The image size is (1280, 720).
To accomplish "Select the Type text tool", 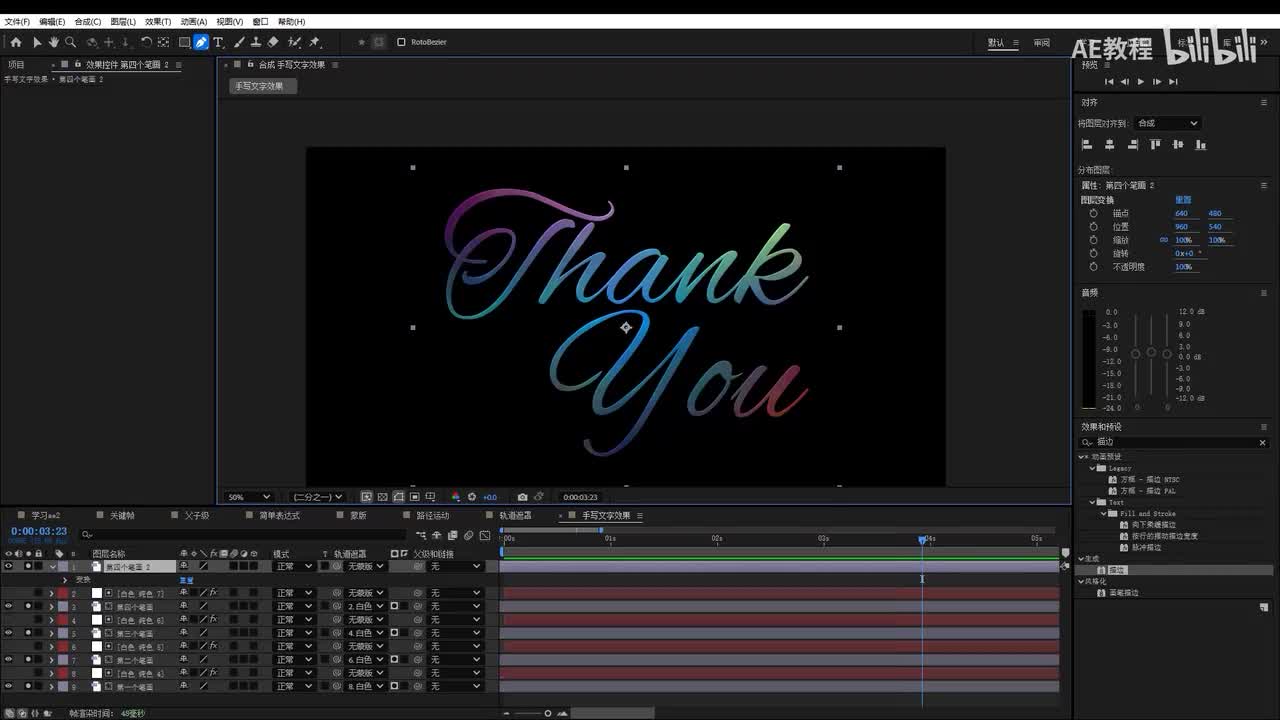I will click(218, 42).
